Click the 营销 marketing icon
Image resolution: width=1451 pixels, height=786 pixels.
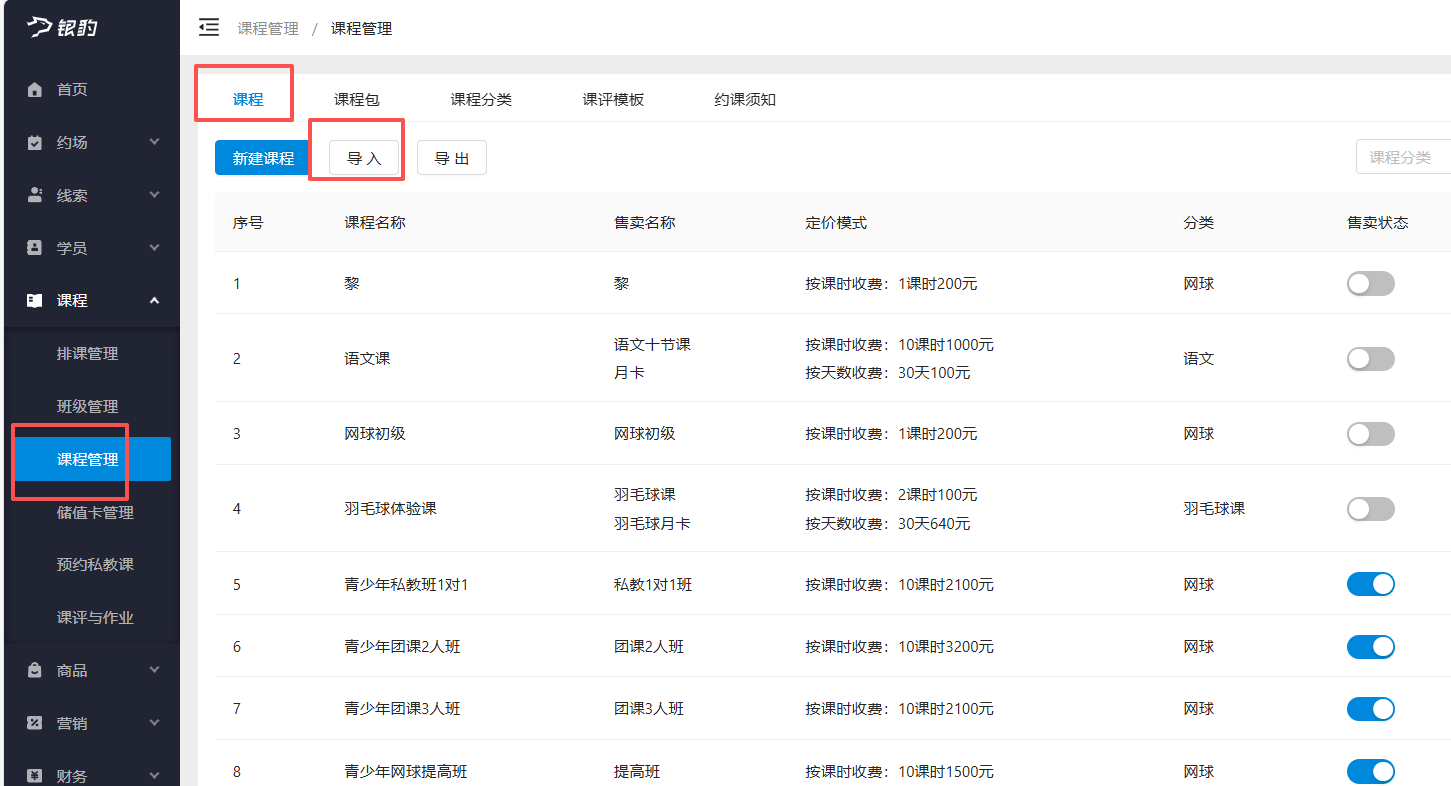coord(33,722)
